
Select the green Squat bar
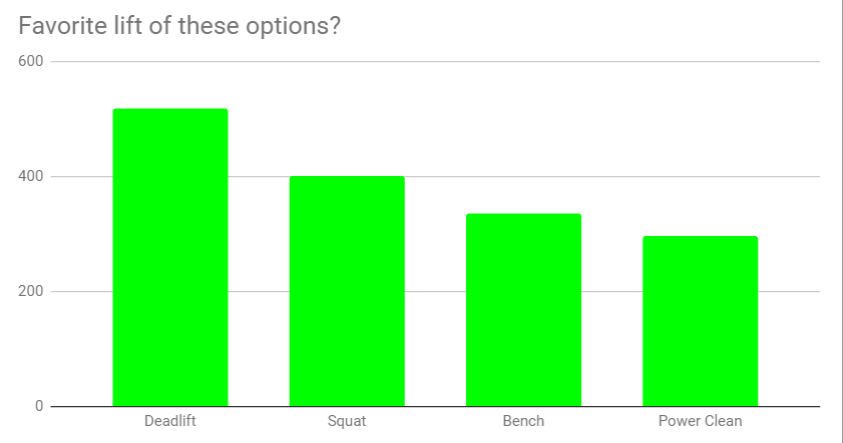tap(347, 292)
